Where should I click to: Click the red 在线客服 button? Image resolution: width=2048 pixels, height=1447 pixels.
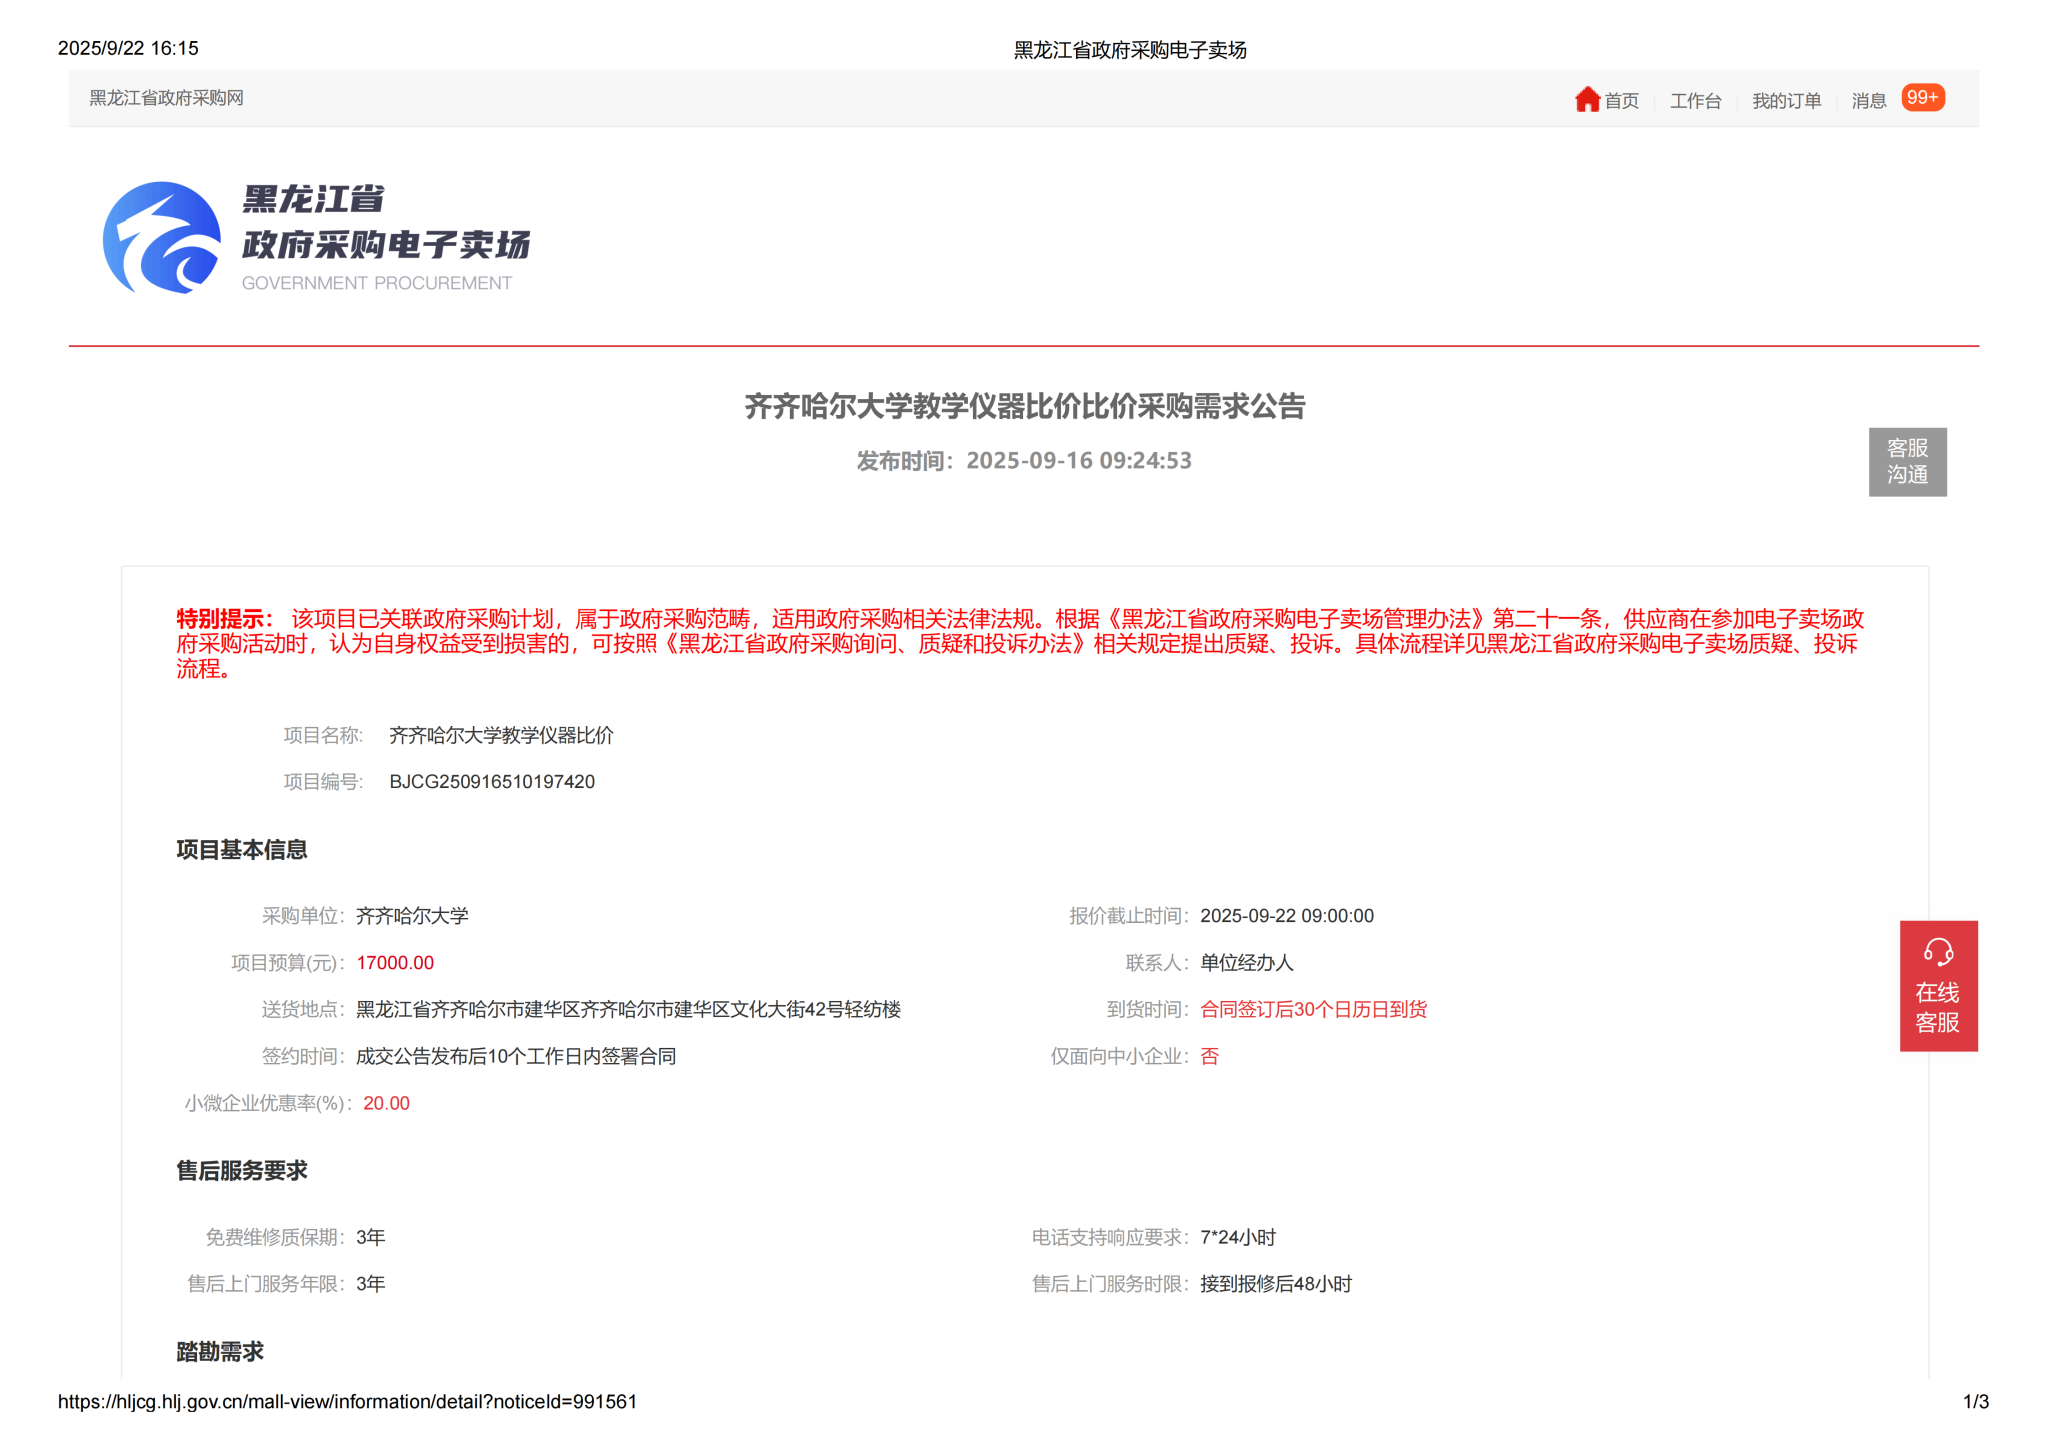1938,1006
